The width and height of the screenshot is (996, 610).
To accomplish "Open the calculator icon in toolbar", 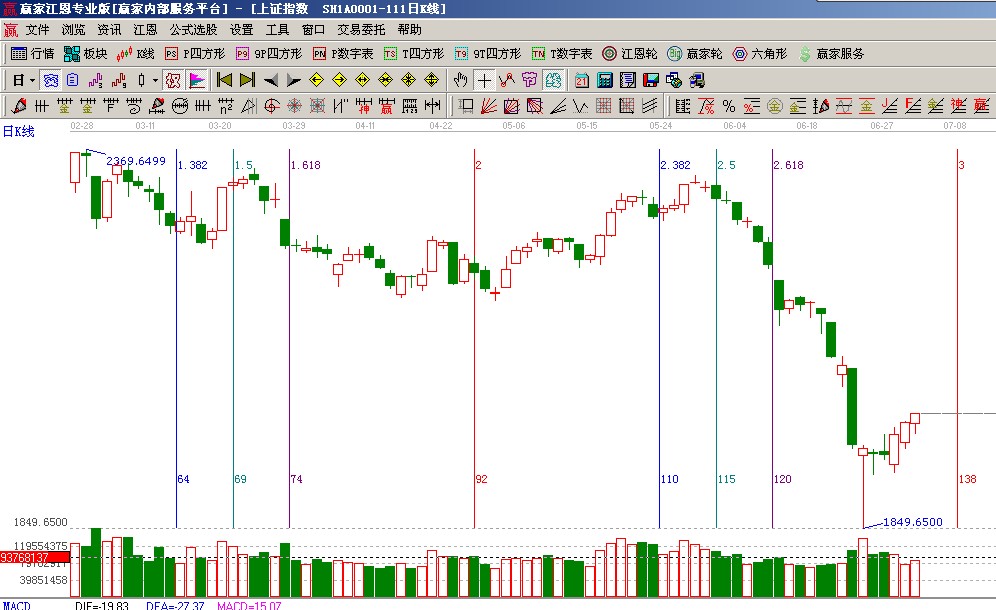I will tap(605, 80).
